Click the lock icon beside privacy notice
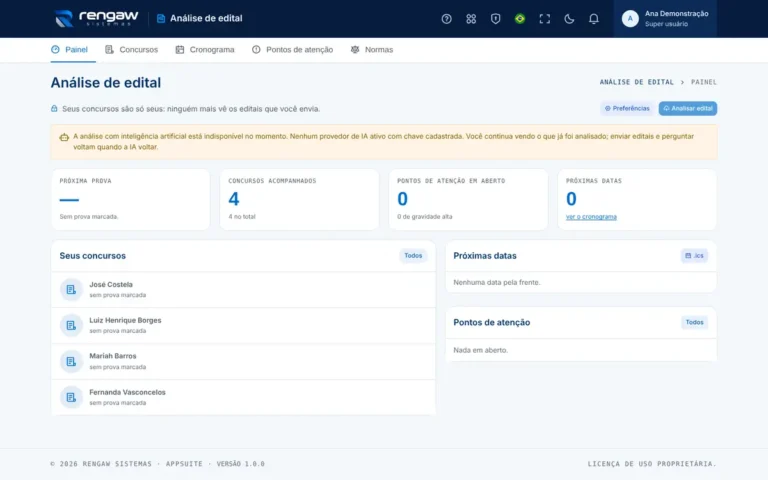The height and width of the screenshot is (480, 768). click(54, 109)
